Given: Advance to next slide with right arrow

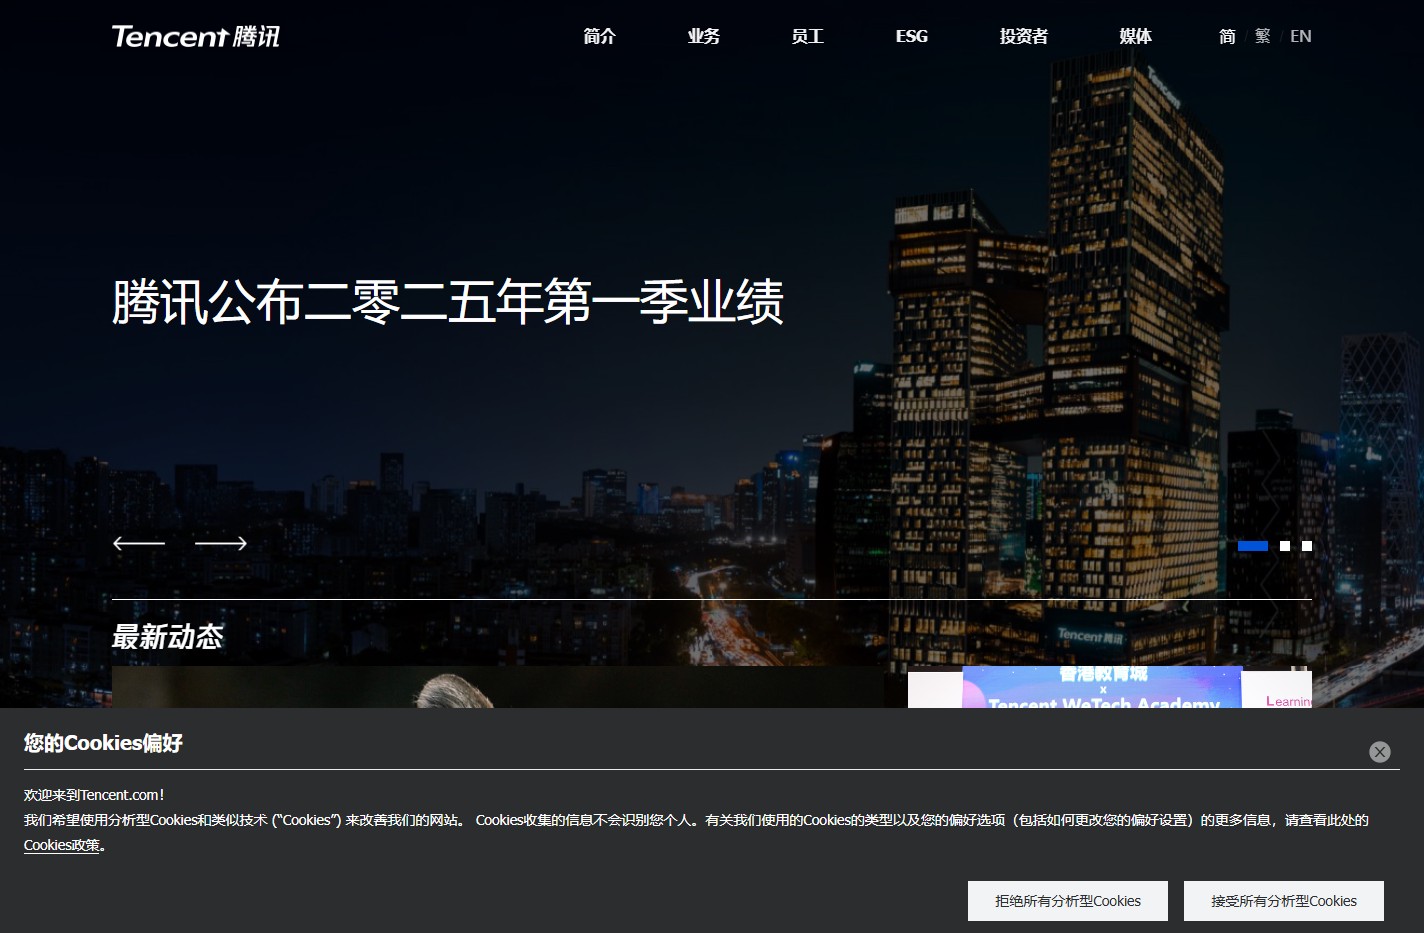Looking at the screenshot, I should point(221,543).
